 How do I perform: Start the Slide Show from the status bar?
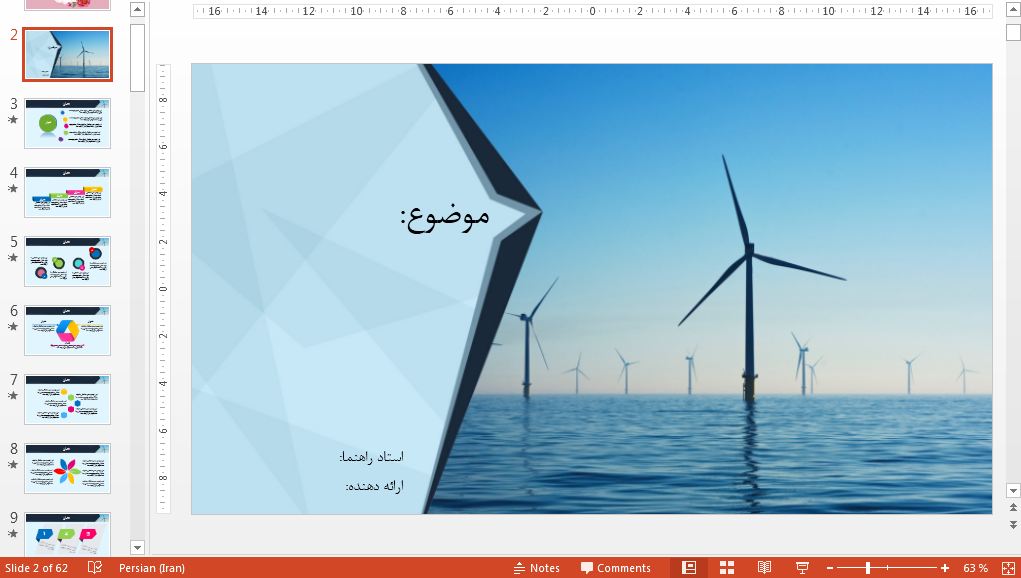tap(801, 567)
